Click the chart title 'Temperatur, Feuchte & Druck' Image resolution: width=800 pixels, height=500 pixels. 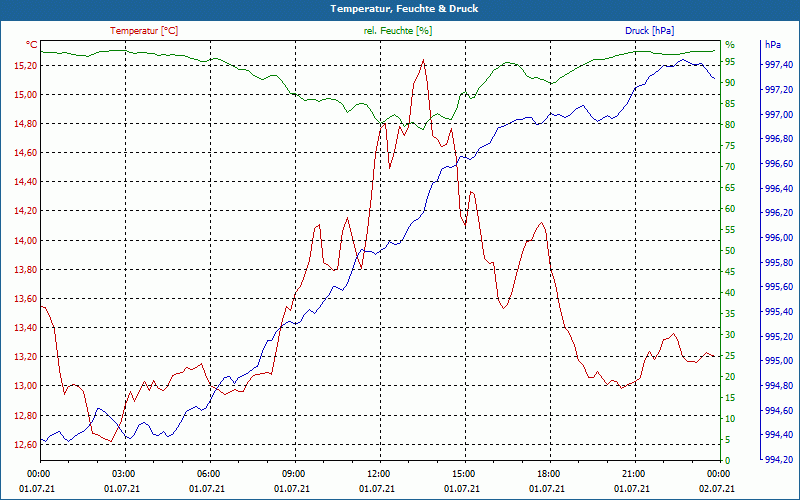tap(404, 9)
